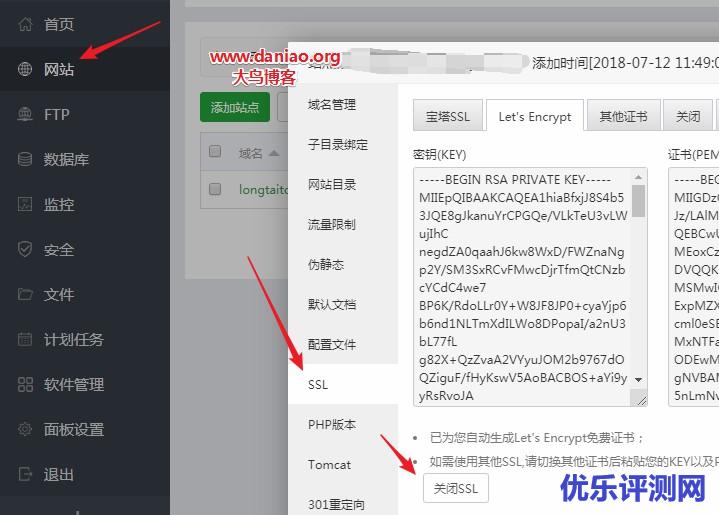Switch to the 宝塔SSL tab
The image size is (719, 515).
[x=448, y=116]
